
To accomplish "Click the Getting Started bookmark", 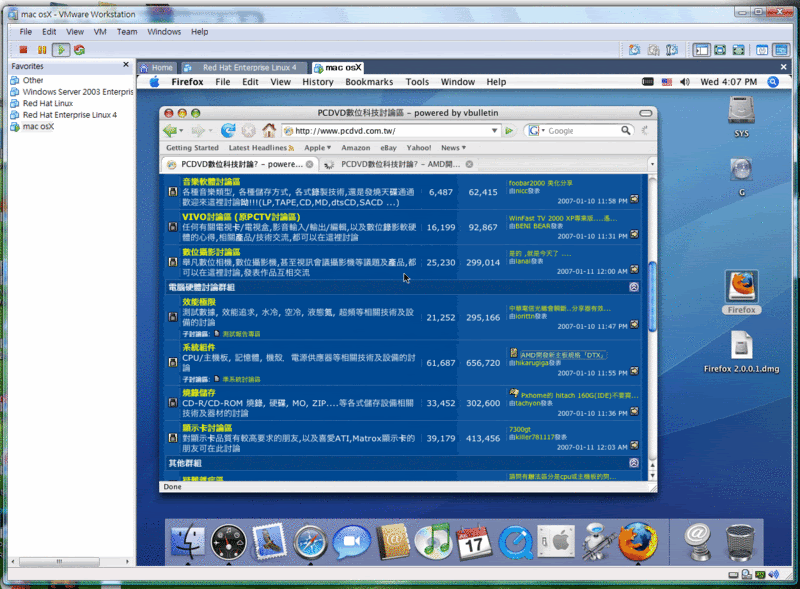I will 192,148.
